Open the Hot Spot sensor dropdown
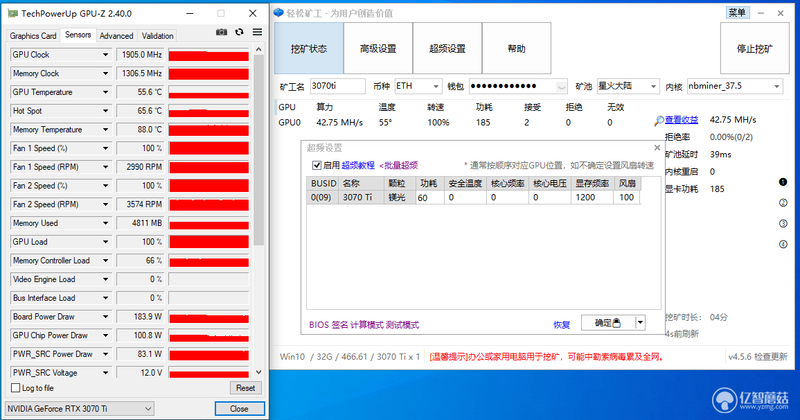This screenshot has height=420, width=800. point(105,111)
